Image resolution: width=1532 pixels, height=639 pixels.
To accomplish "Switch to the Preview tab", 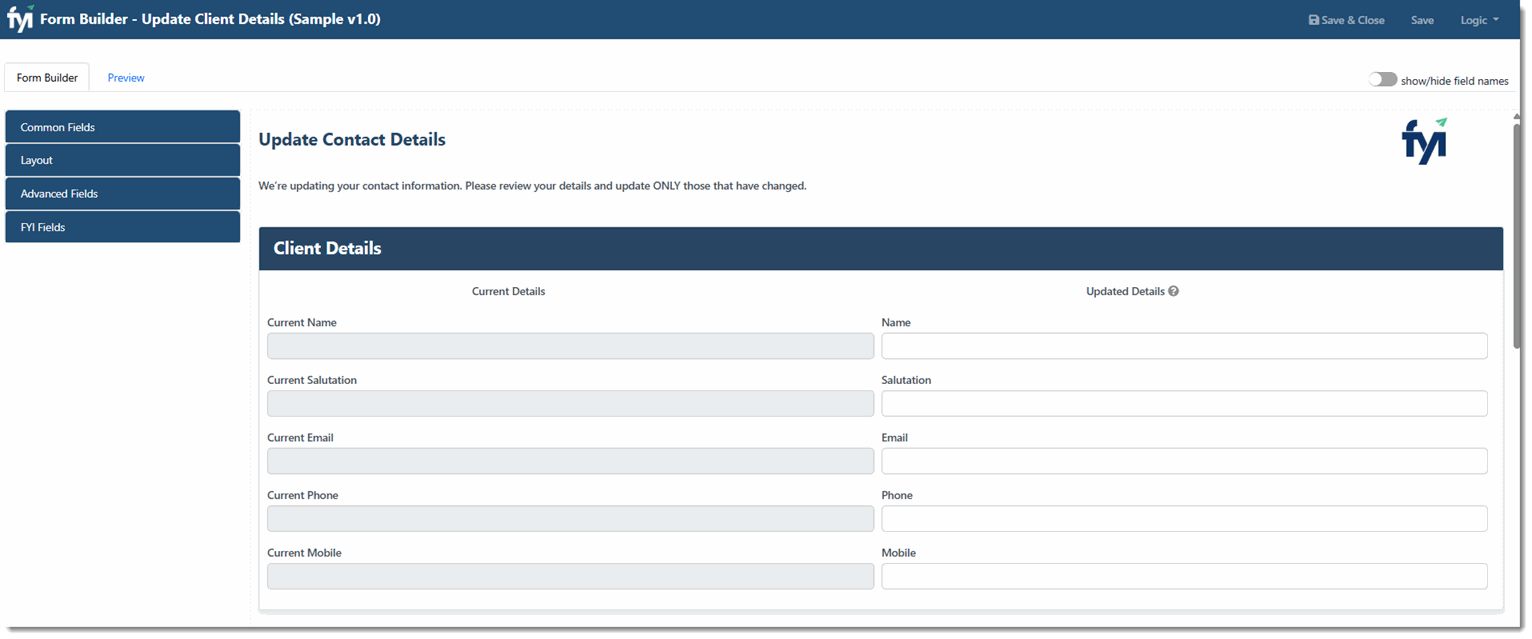I will [126, 78].
